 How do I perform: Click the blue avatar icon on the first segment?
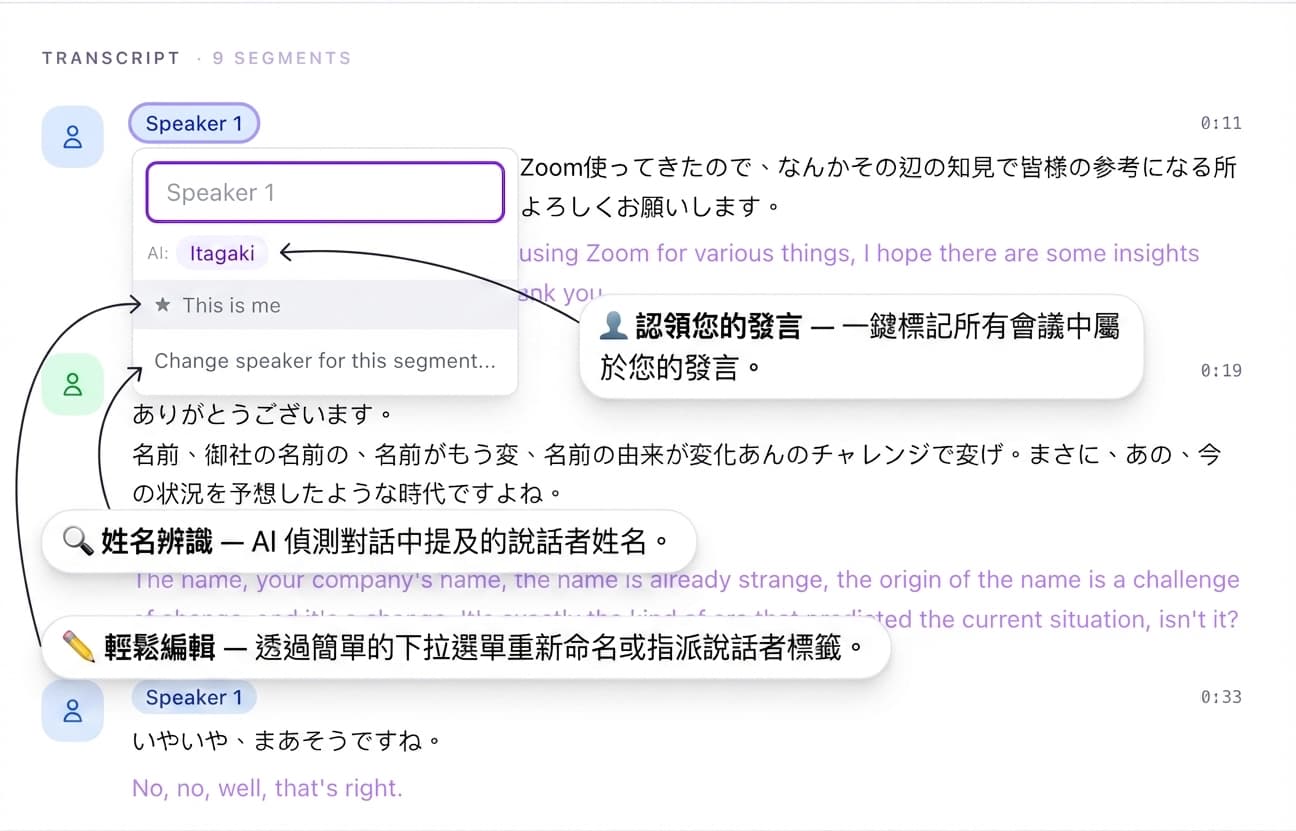[72, 137]
